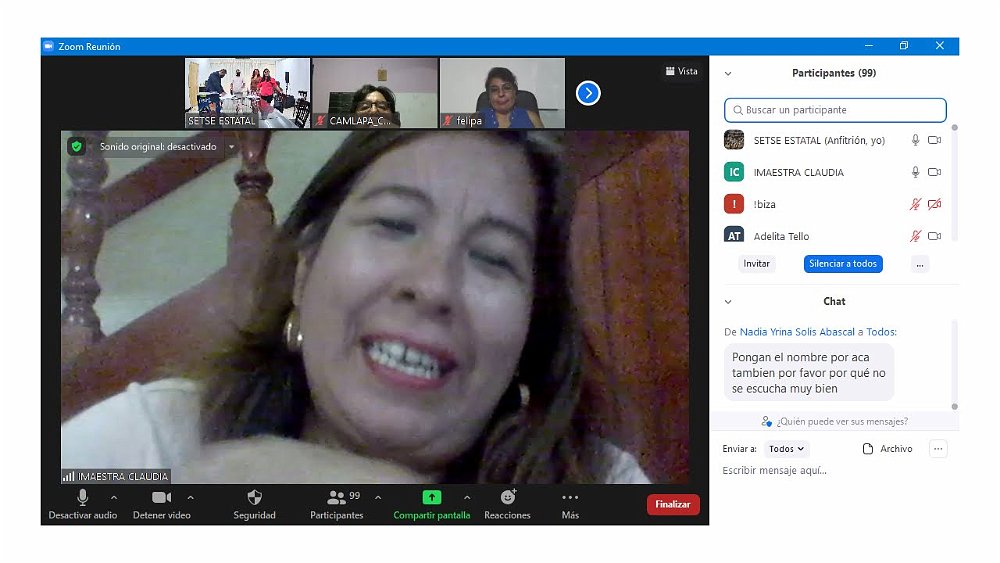Click the Archivo file icon in chat
This screenshot has height=563, width=1000.
pyautogui.click(x=868, y=449)
